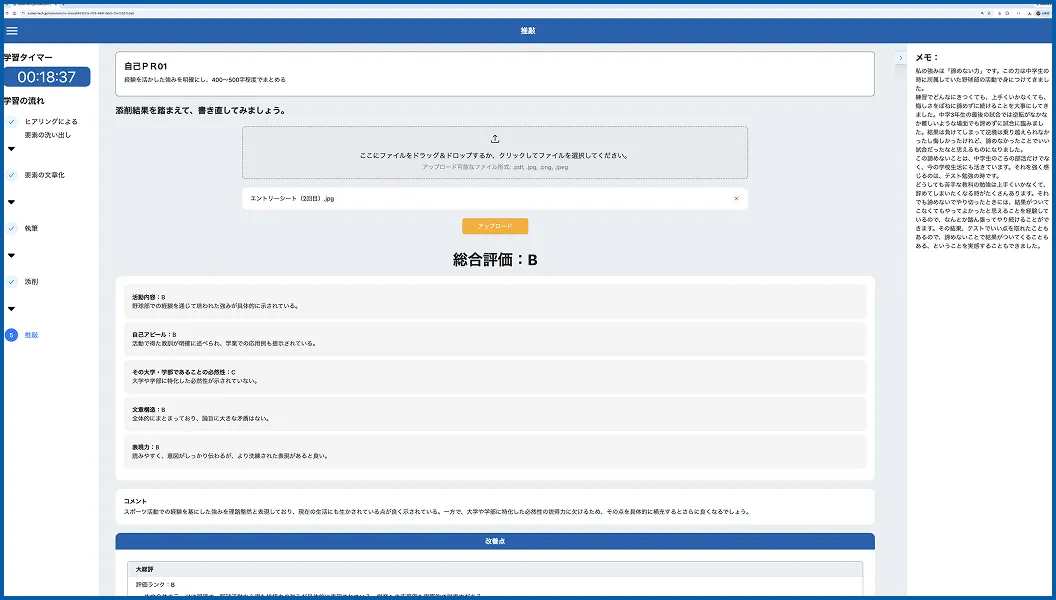
Task: Click the 00:18:37 learning timer display
Action: coord(46,77)
